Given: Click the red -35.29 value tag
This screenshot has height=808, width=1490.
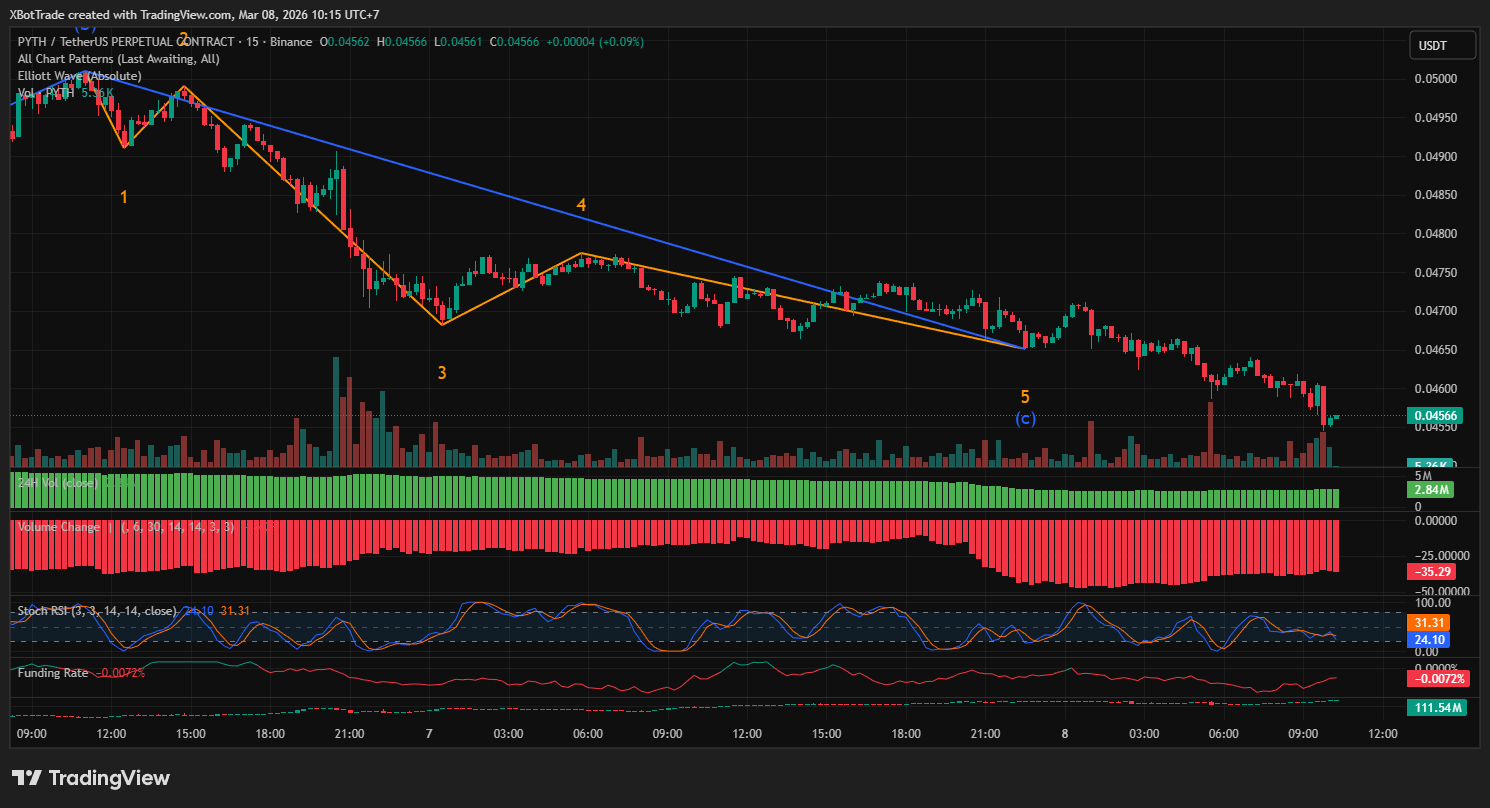Looking at the screenshot, I should tap(1435, 572).
